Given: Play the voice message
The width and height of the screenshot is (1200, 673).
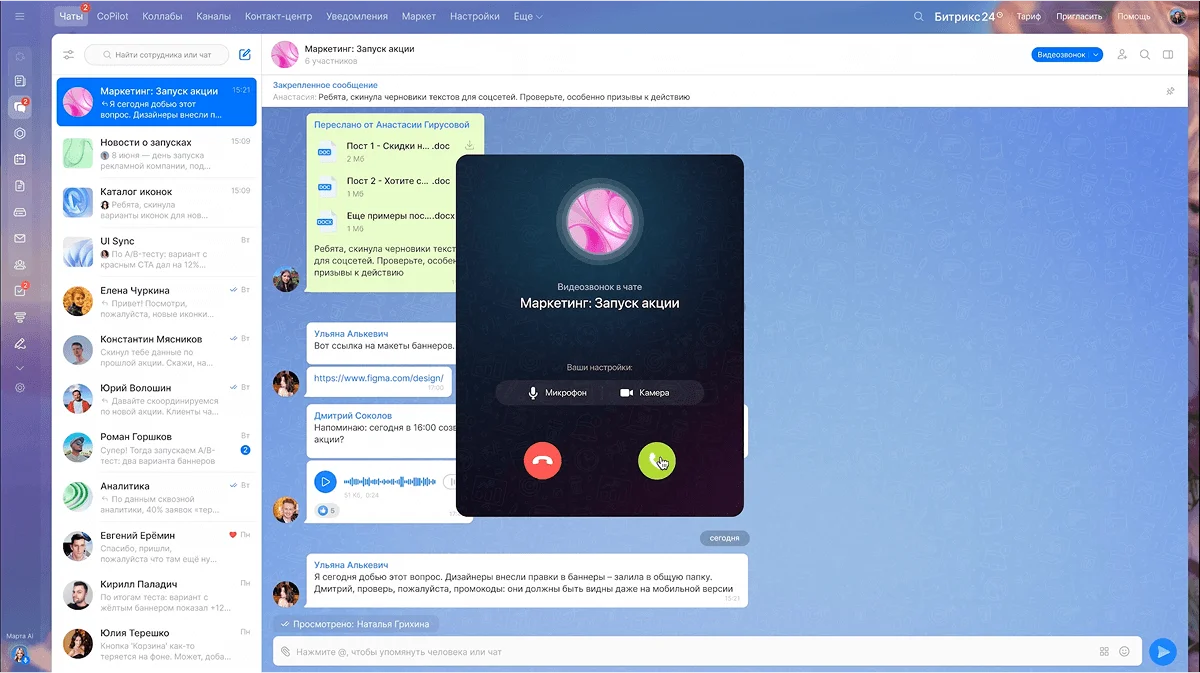Looking at the screenshot, I should click(325, 482).
